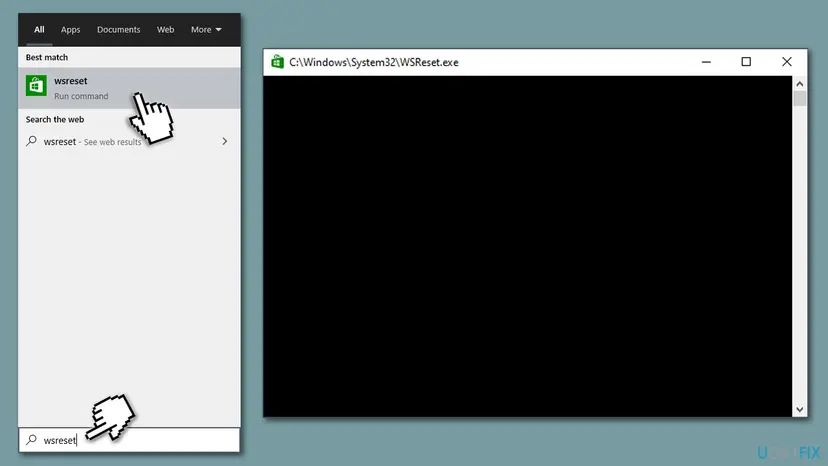This screenshot has height=466, width=828.
Task: Open wsreset See web results entry
Action: [x=129, y=142]
